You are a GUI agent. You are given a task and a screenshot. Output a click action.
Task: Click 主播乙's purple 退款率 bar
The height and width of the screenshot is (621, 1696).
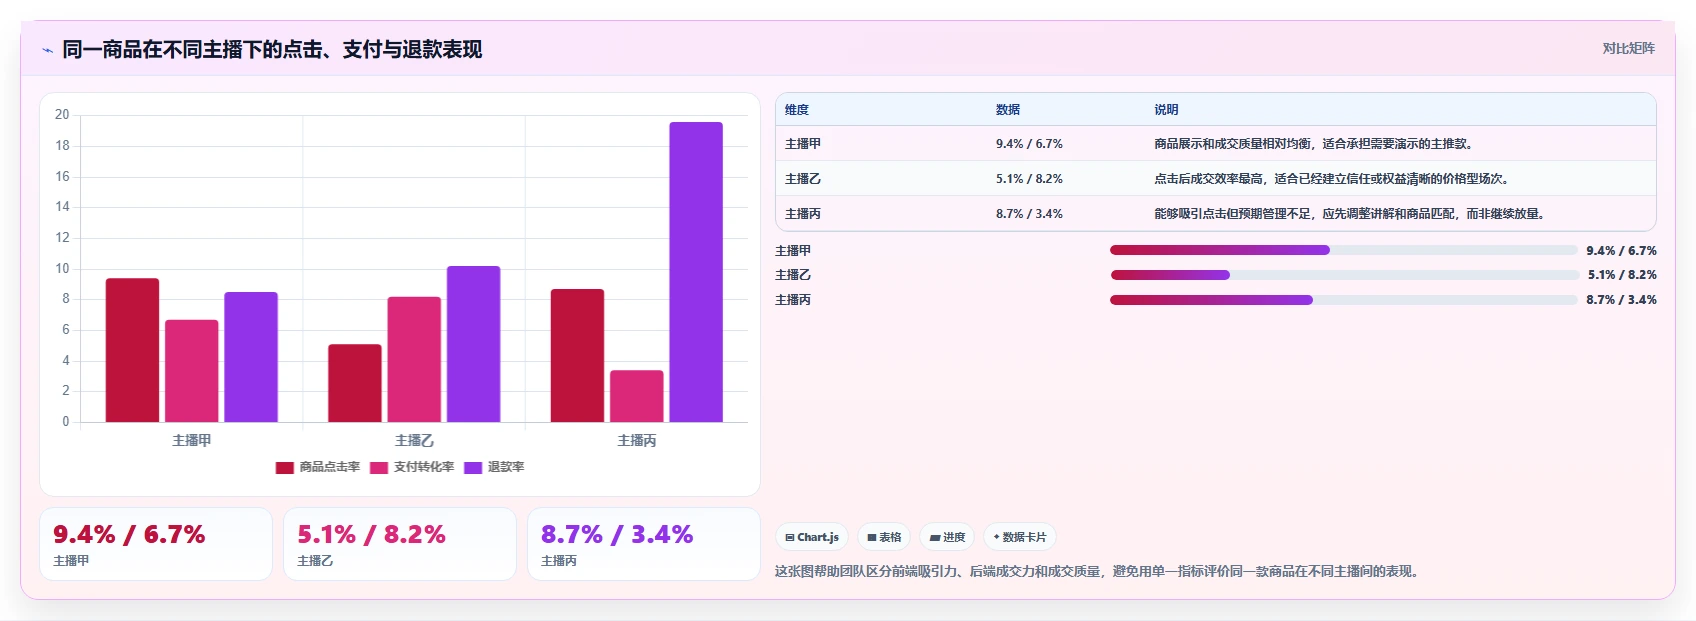click(x=473, y=344)
